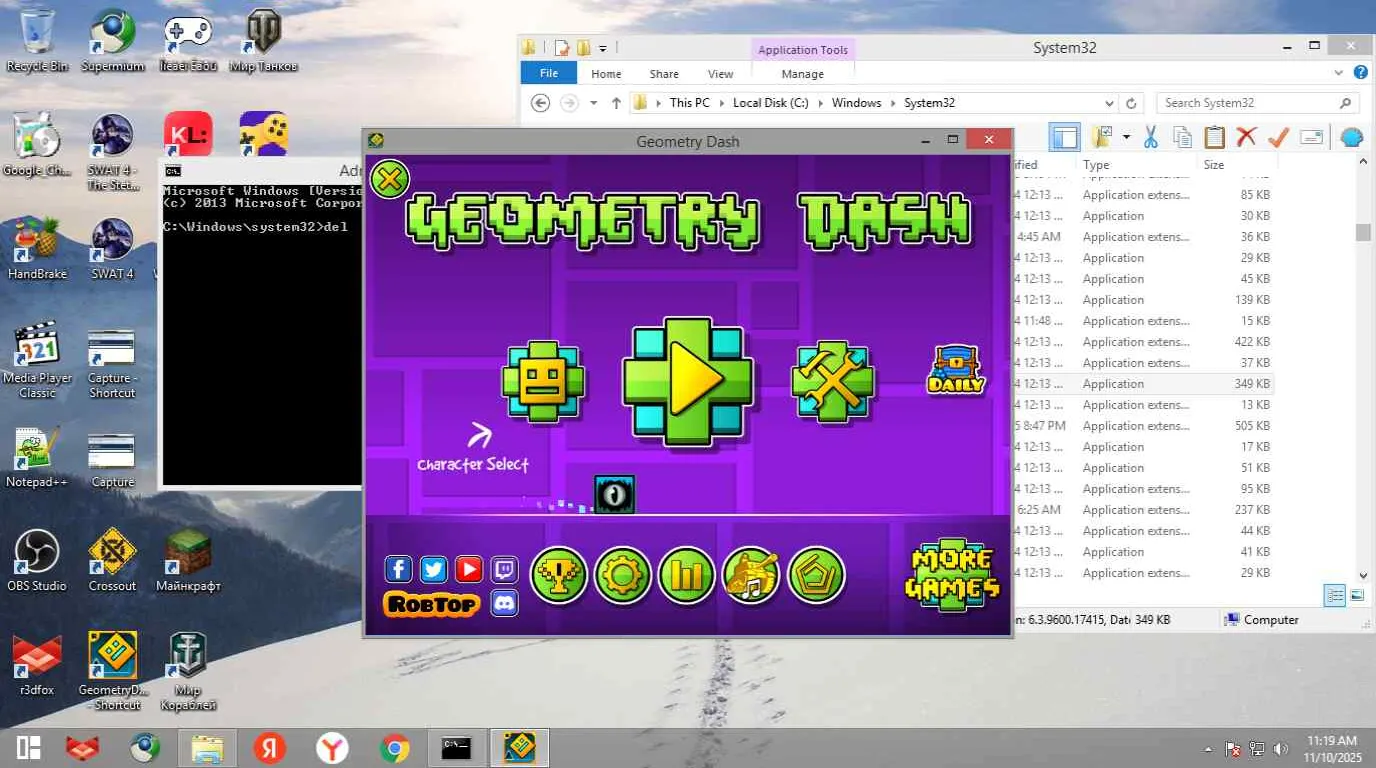
Task: Open the Manage ribbon tab
Action: coord(802,74)
